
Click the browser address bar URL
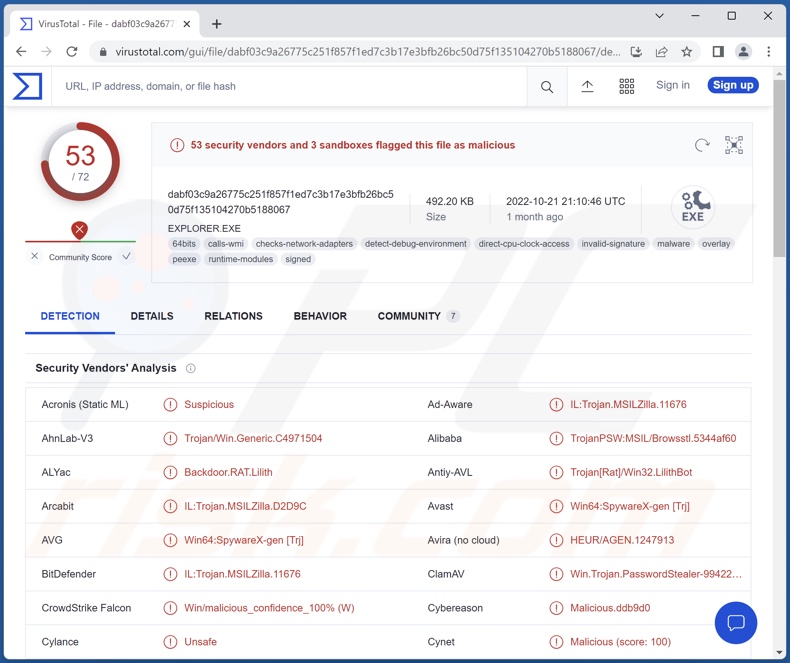367,52
